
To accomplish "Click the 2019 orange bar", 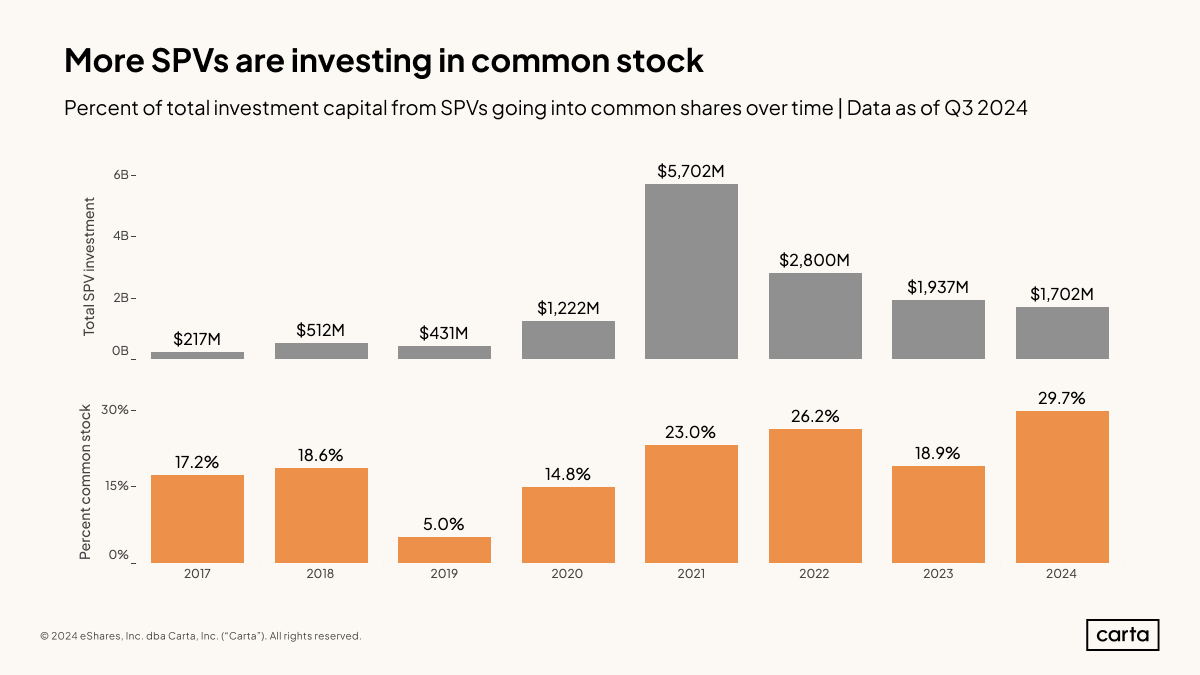I will 444,550.
